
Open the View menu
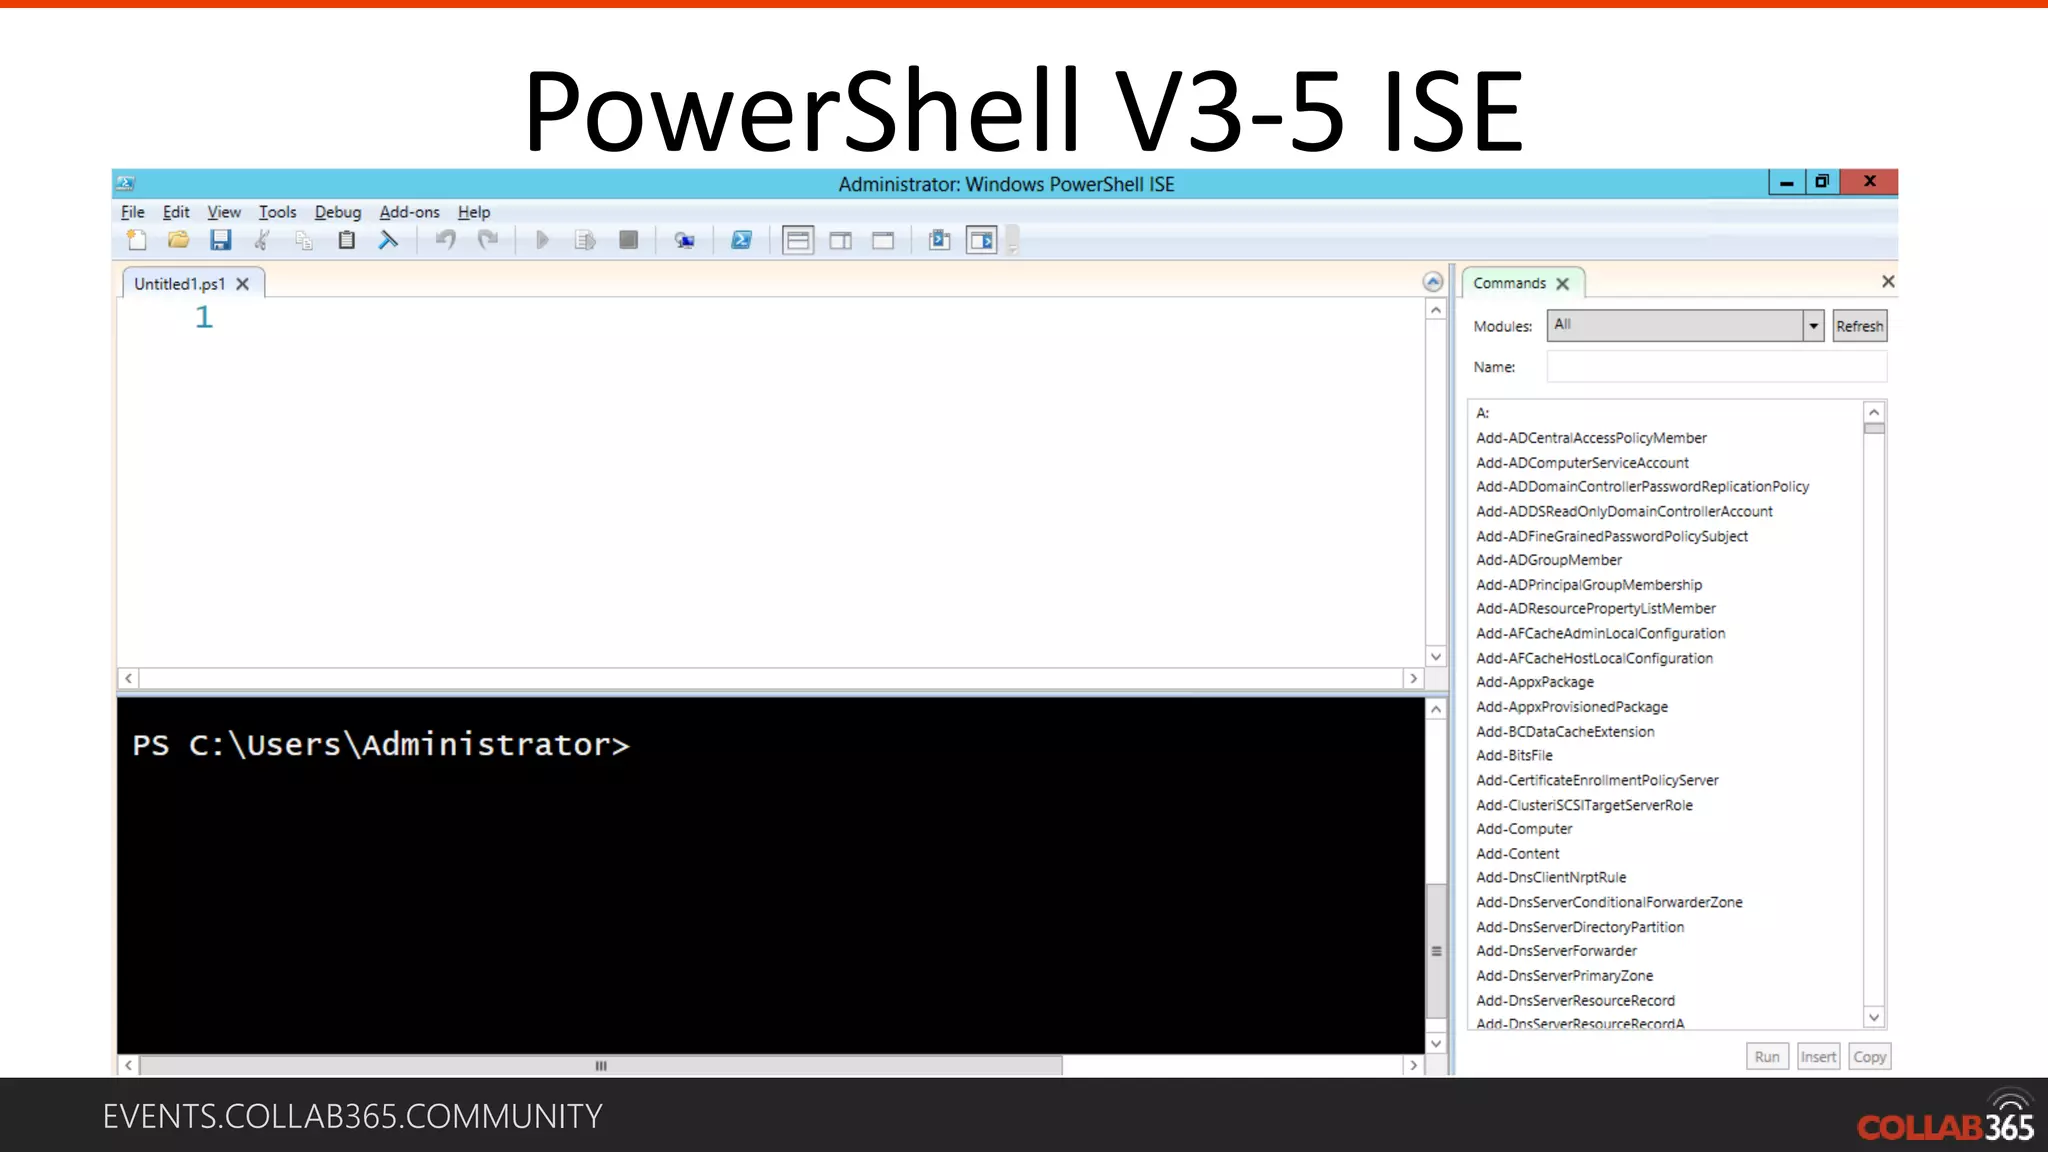tap(224, 212)
